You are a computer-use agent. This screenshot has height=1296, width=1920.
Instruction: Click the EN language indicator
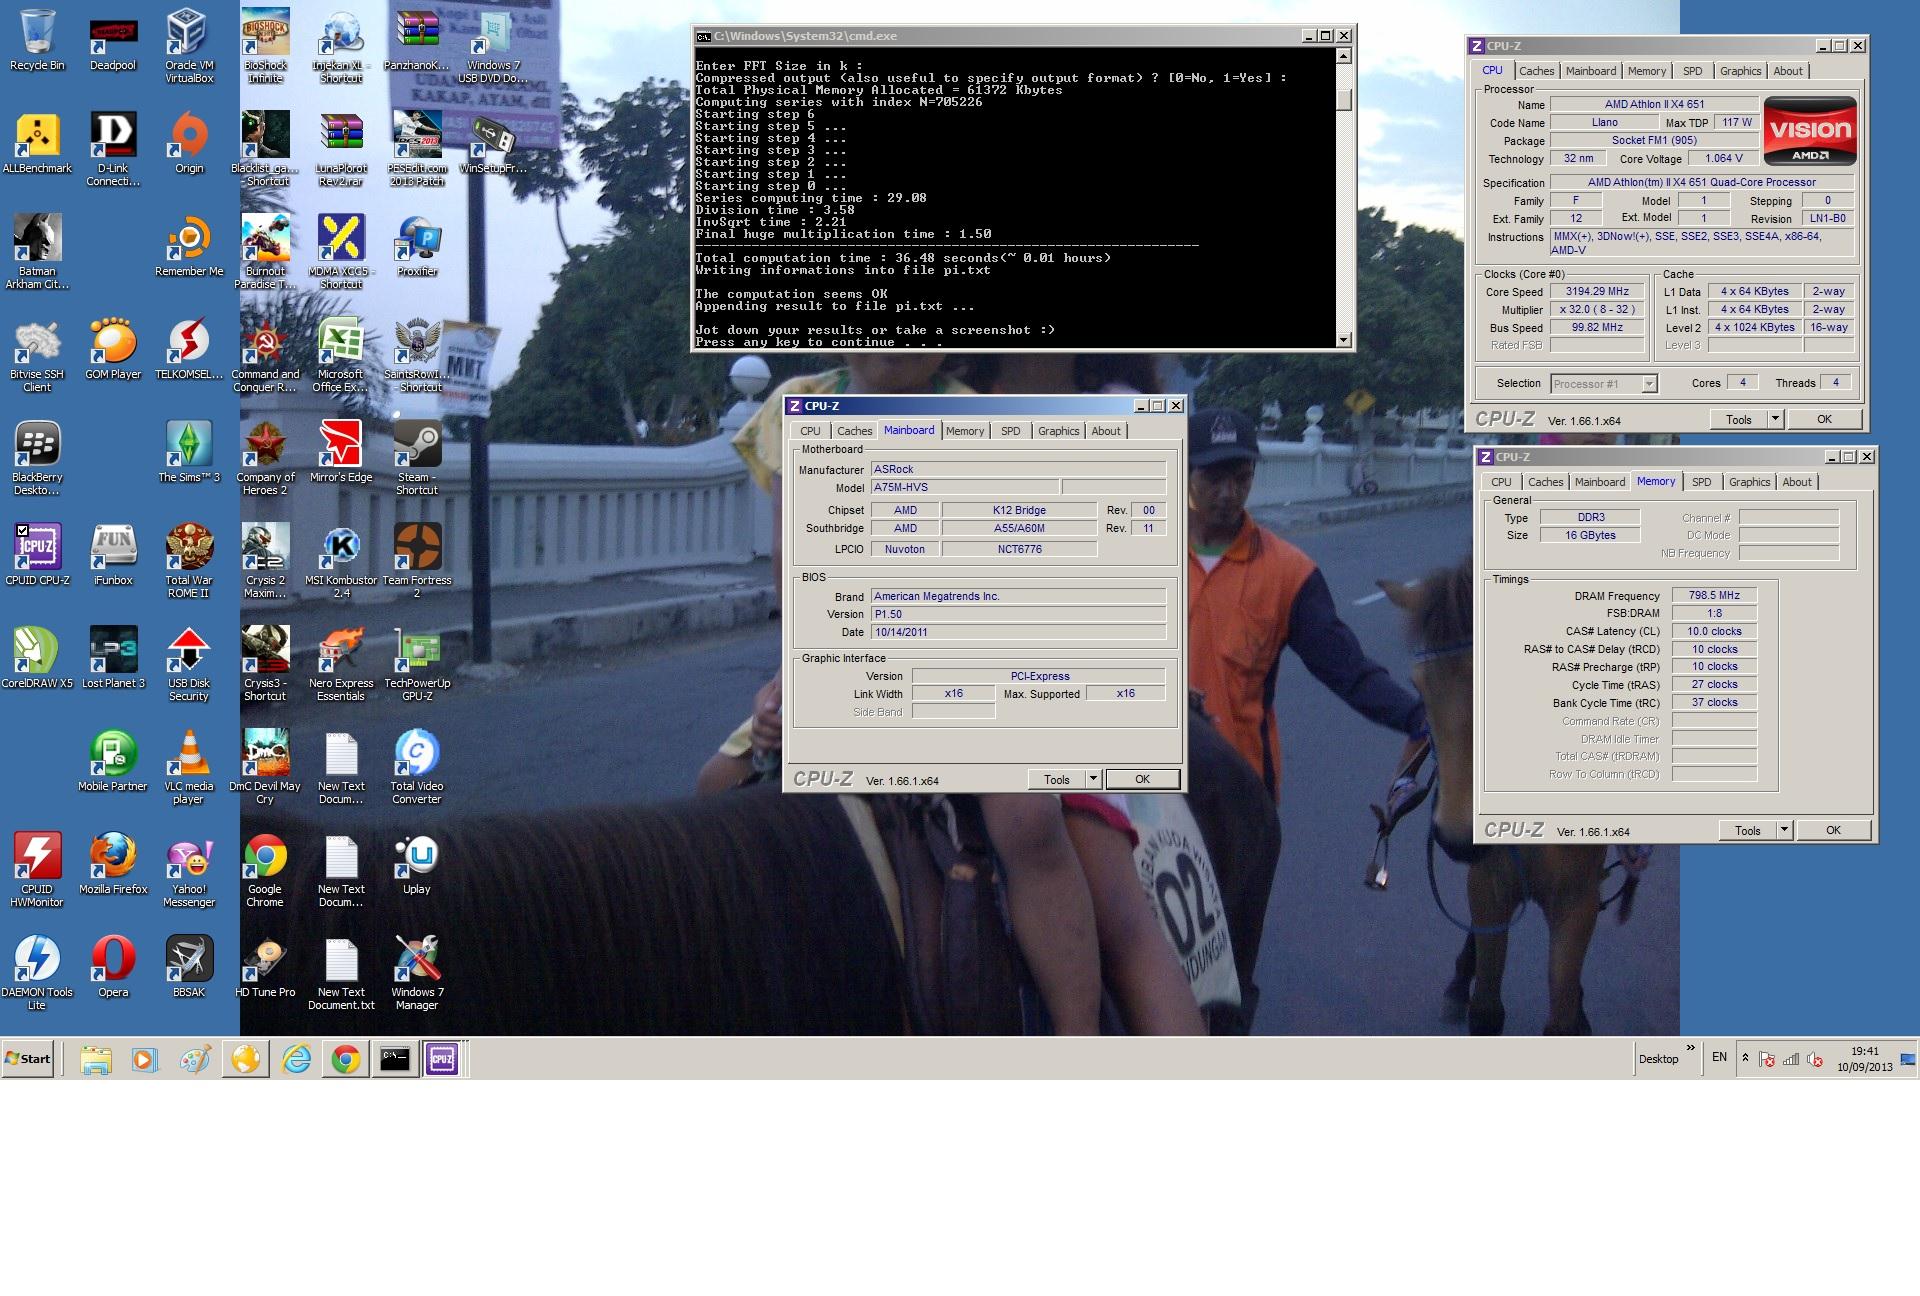pyautogui.click(x=1719, y=1057)
